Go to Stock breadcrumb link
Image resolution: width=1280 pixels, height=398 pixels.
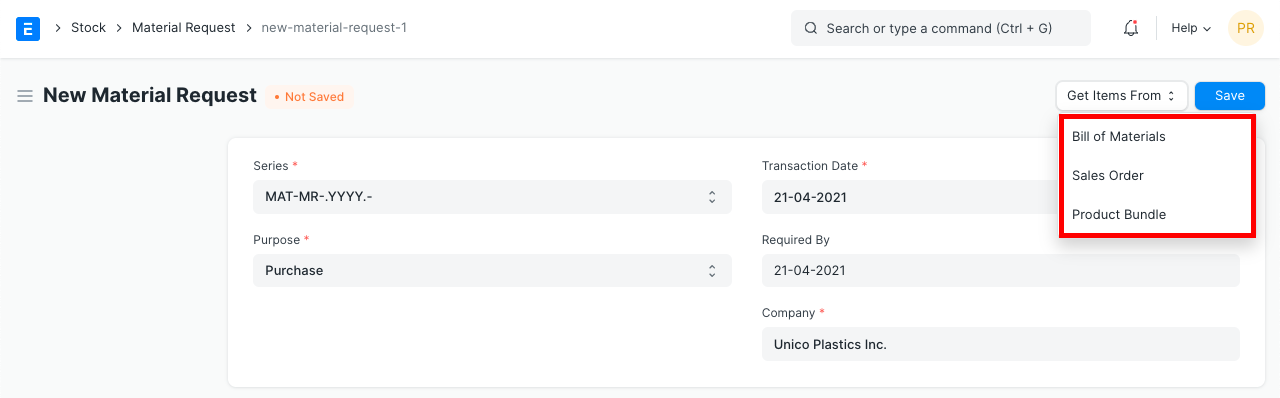pyautogui.click(x=88, y=28)
